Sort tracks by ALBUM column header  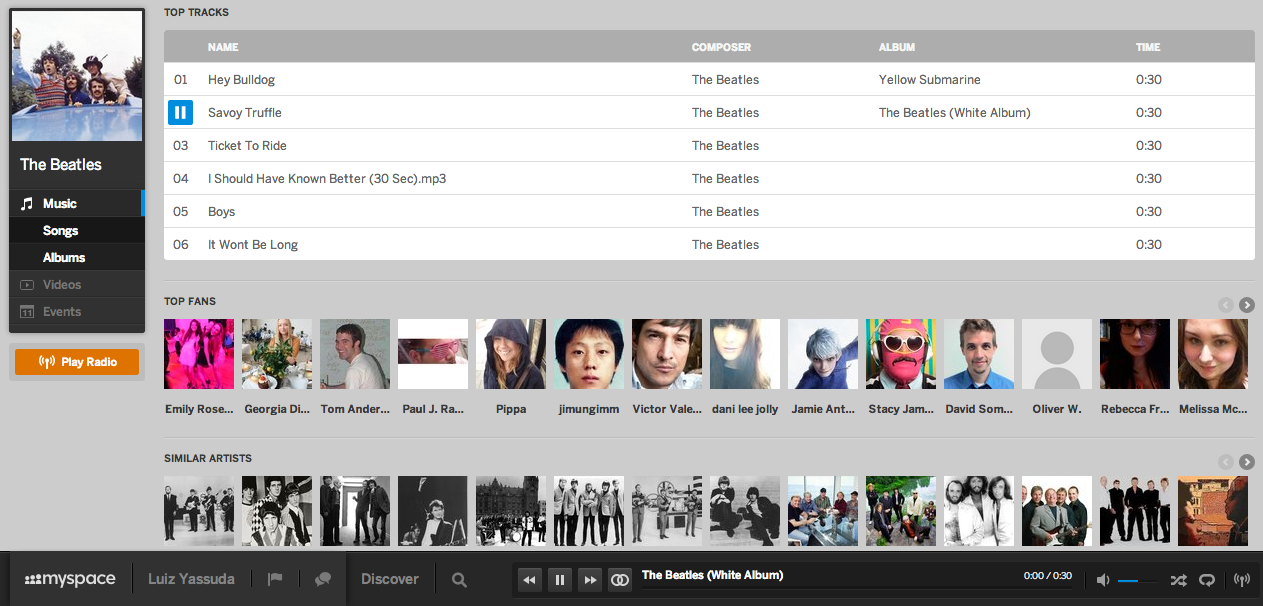(x=897, y=47)
